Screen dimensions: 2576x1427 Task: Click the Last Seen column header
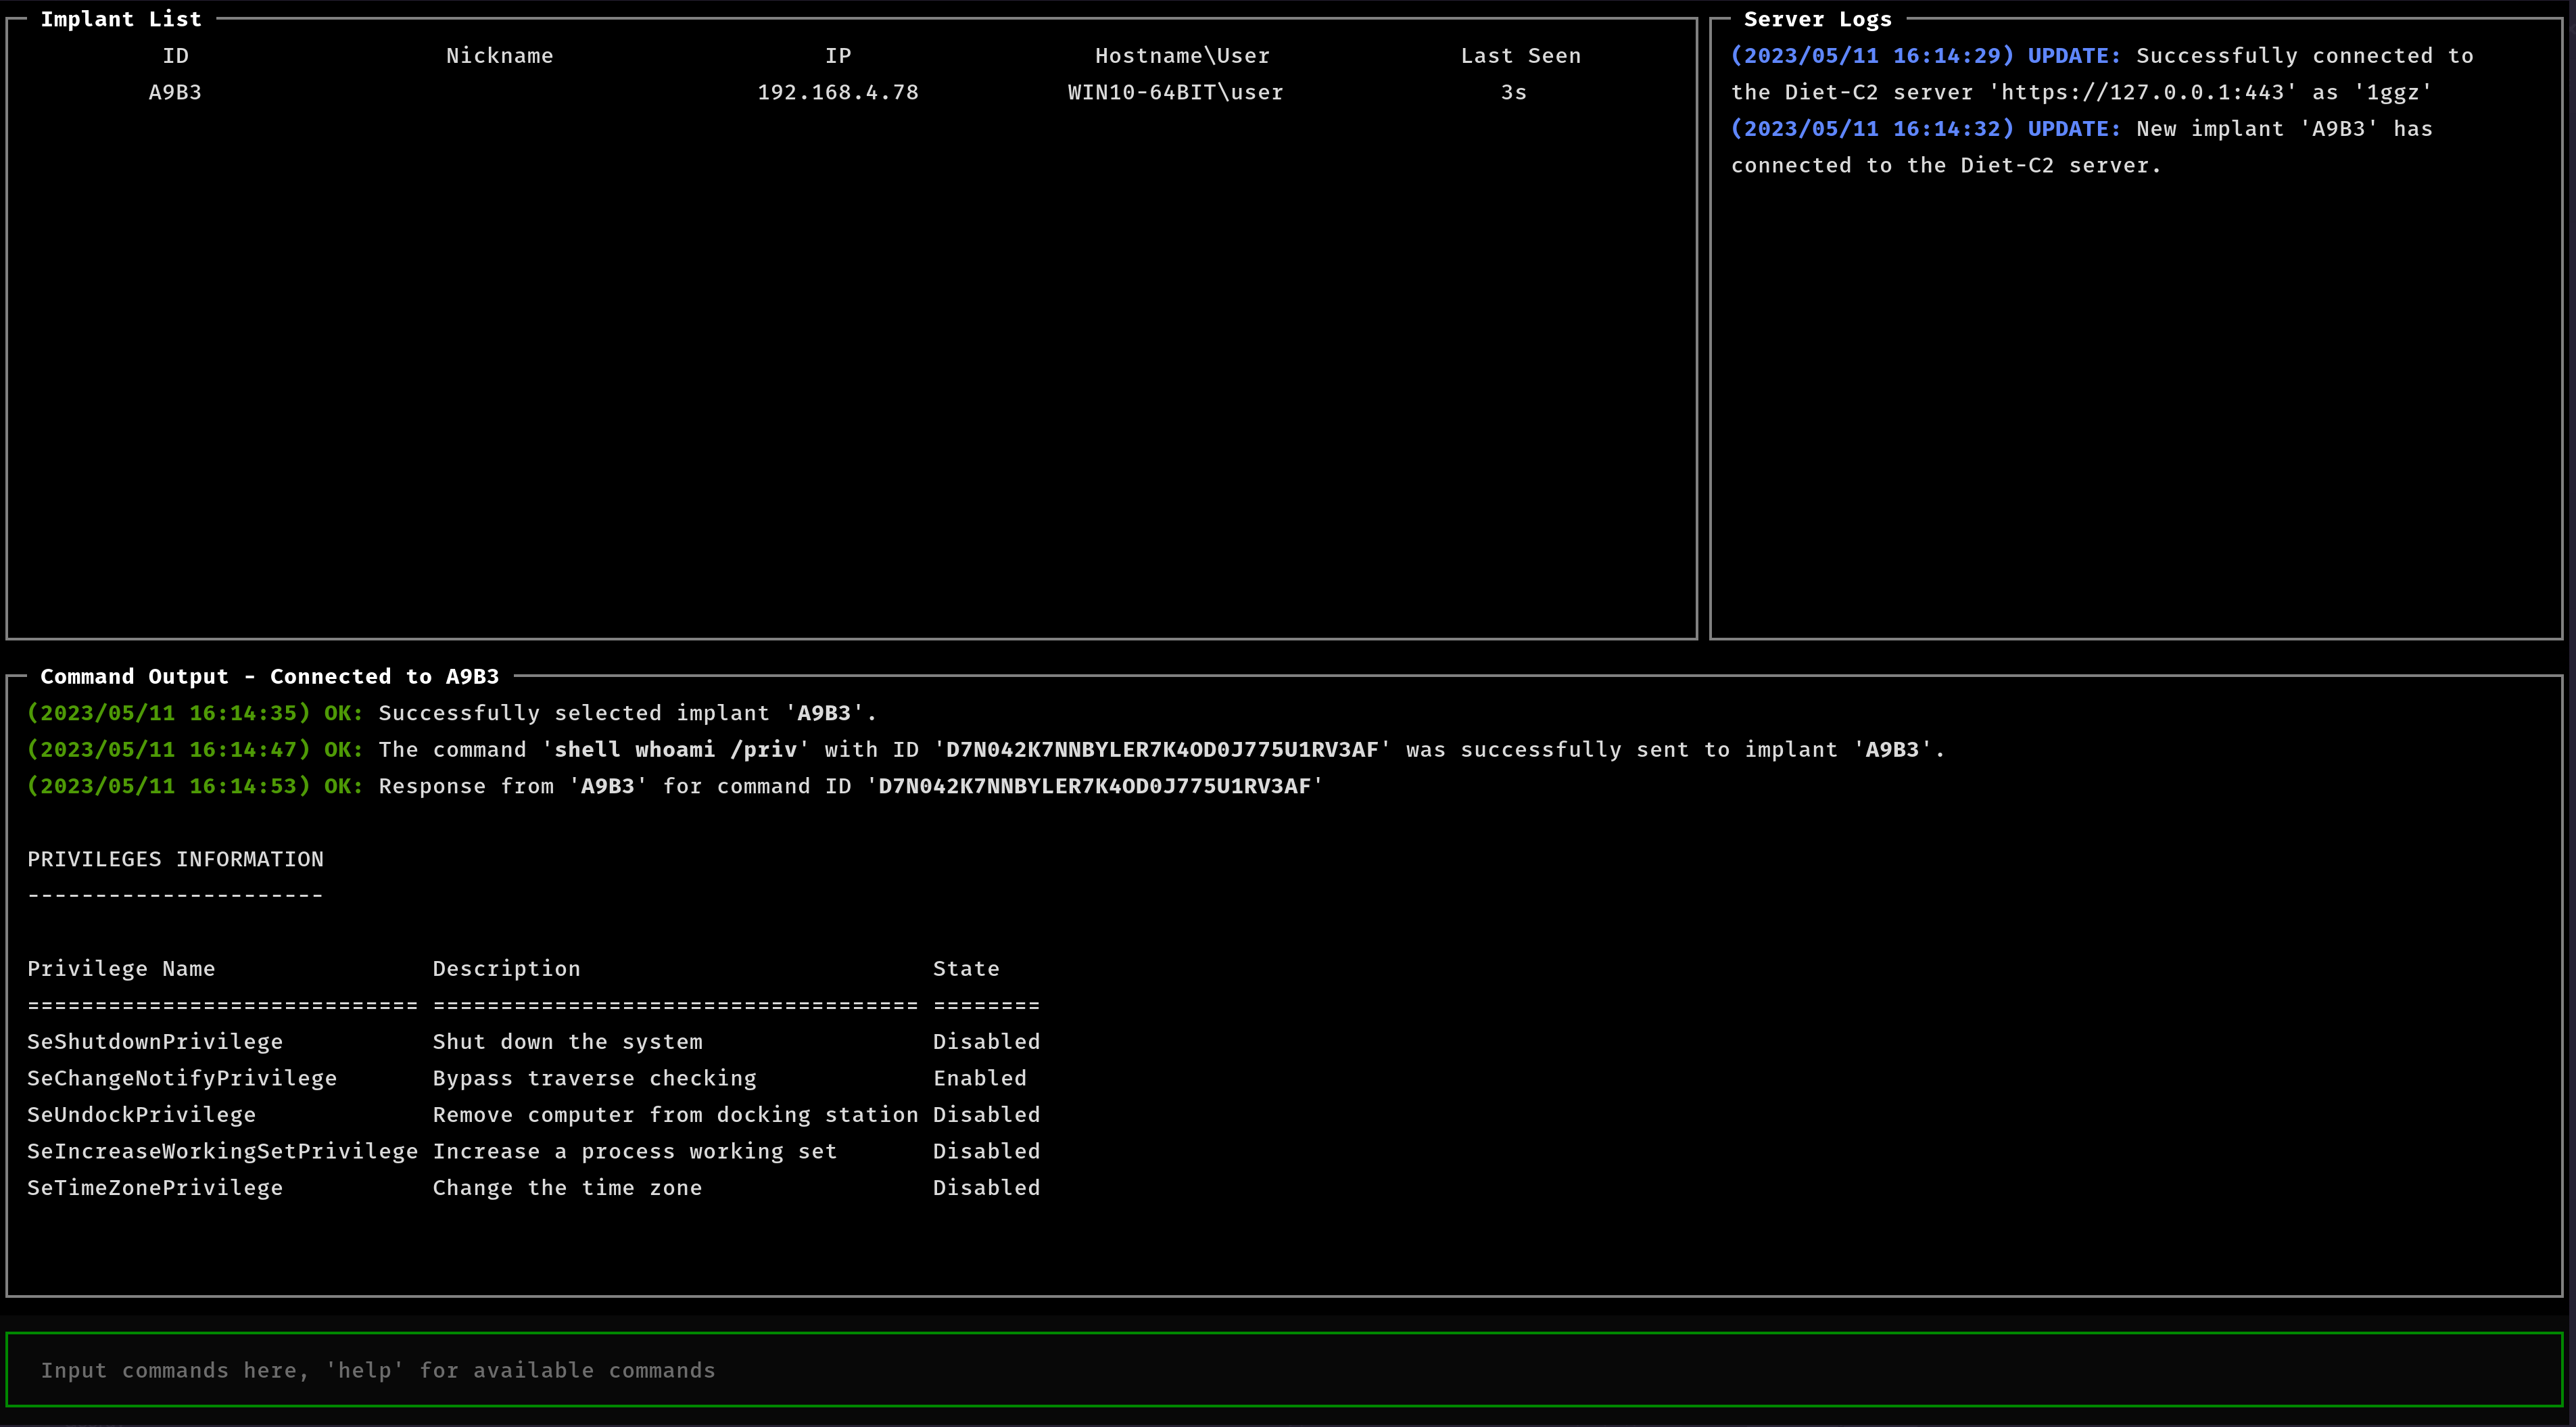coord(1520,56)
